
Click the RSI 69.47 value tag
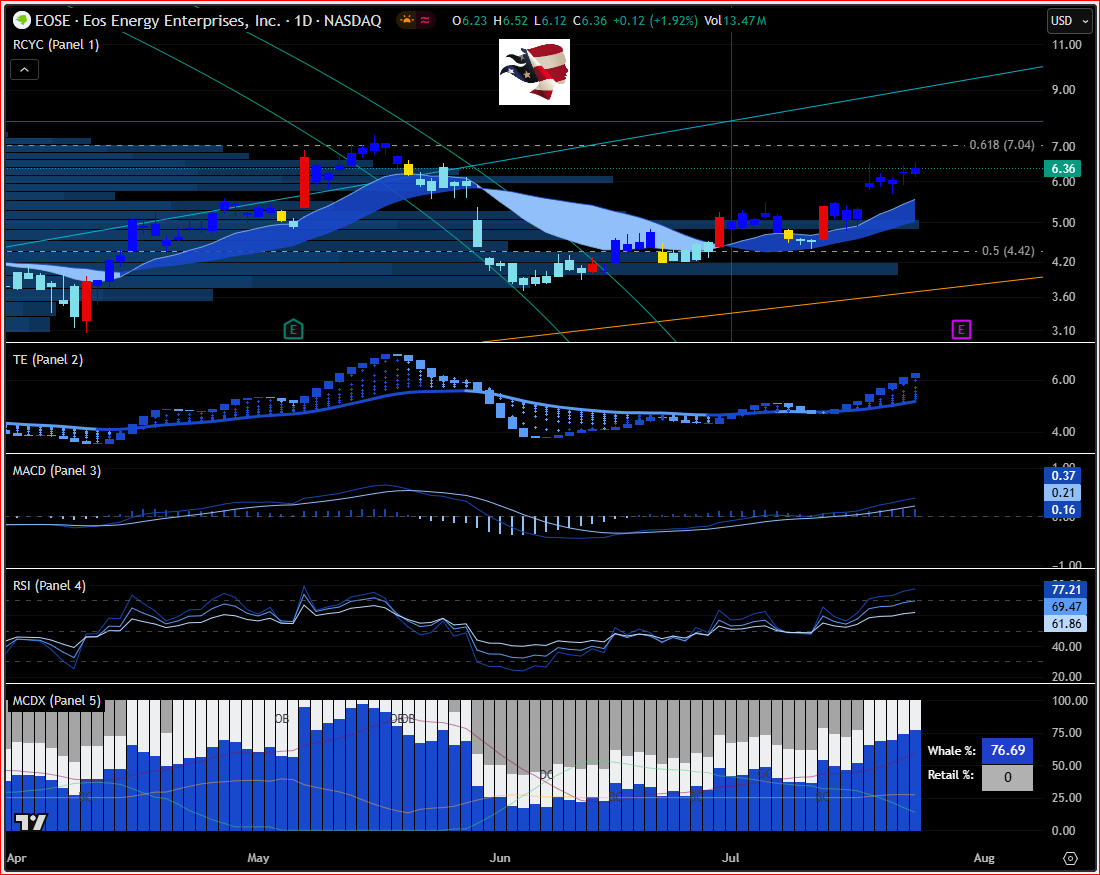[1065, 606]
